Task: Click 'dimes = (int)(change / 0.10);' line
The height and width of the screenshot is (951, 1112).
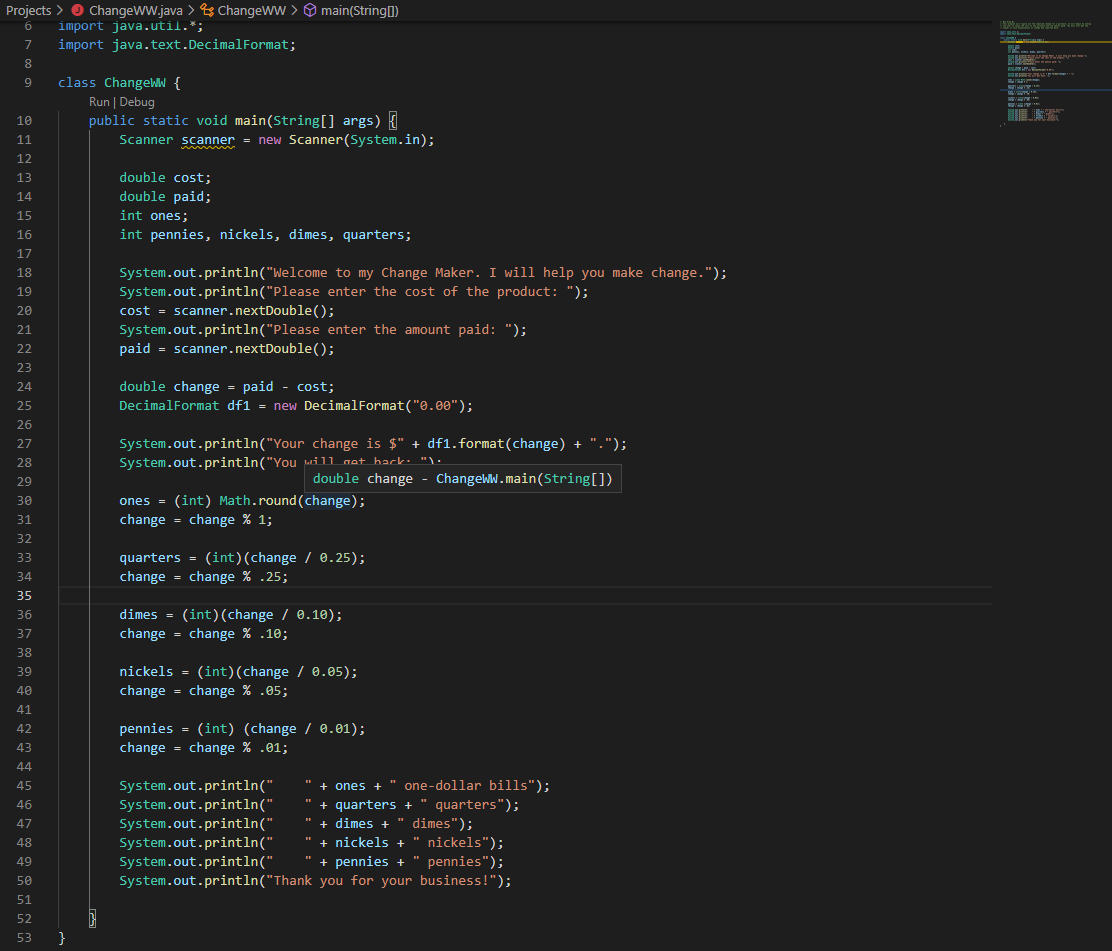Action: (x=230, y=615)
